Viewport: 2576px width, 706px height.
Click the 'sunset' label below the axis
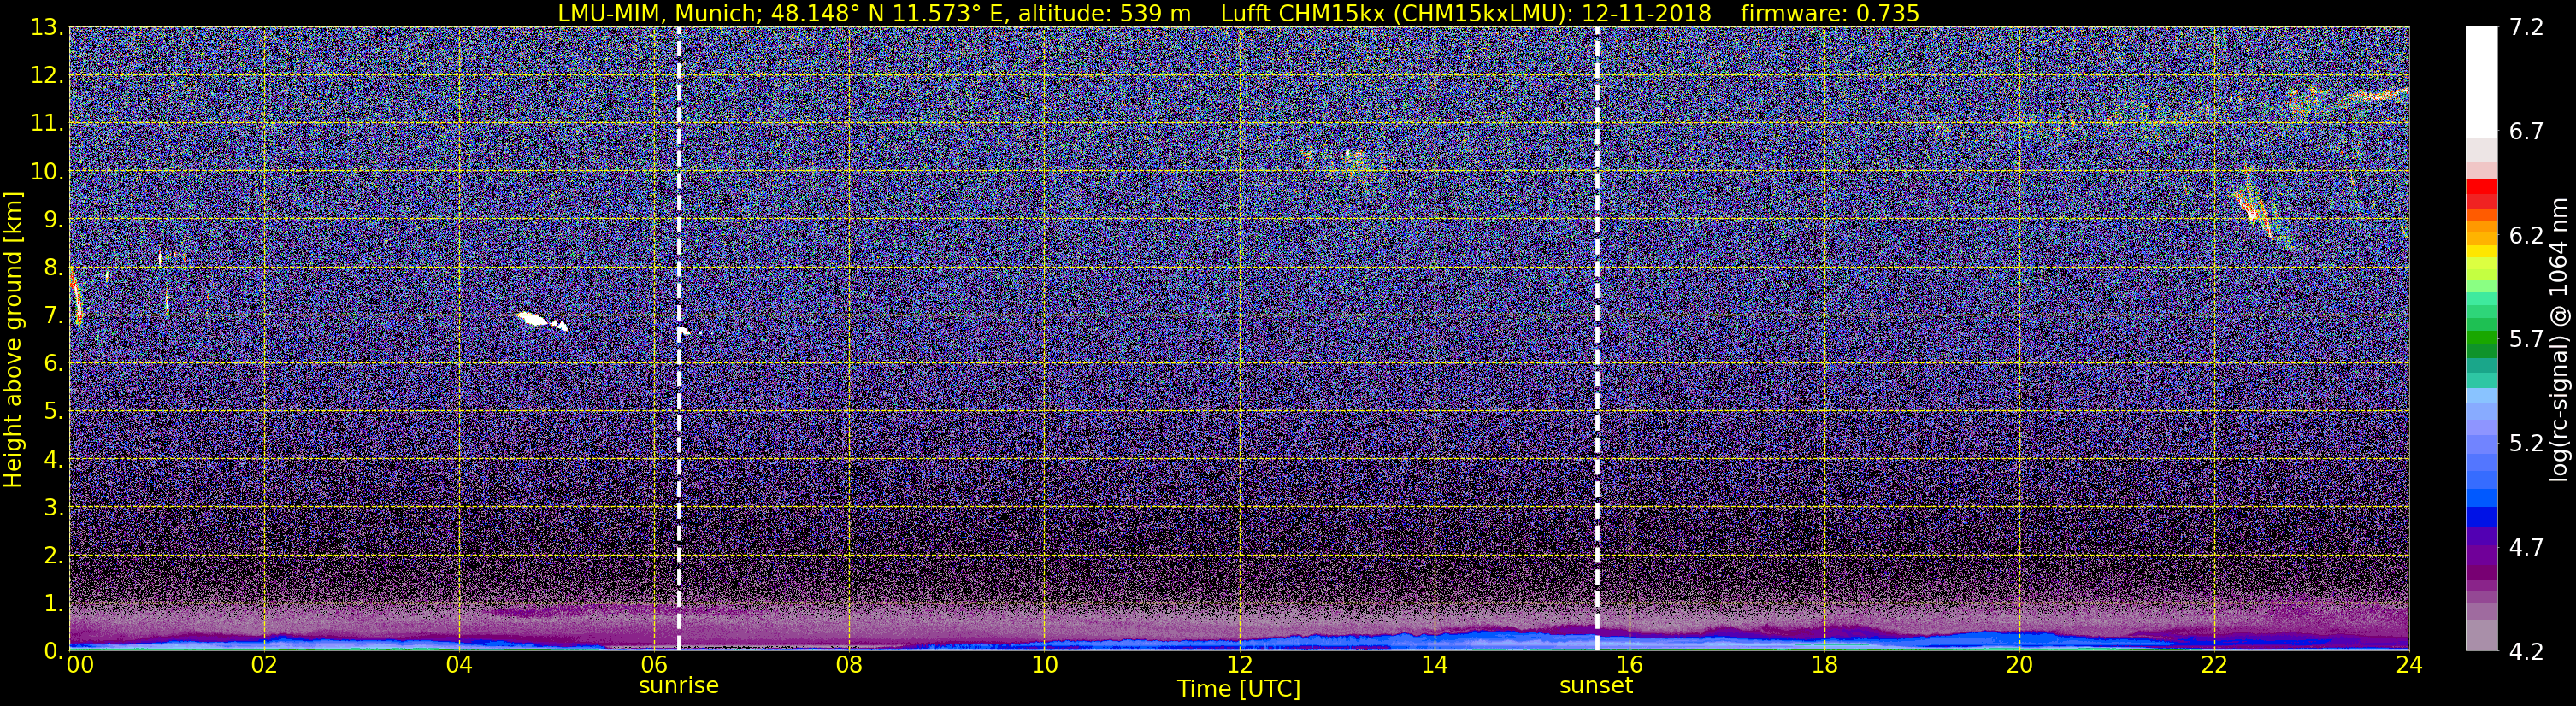pos(1596,686)
